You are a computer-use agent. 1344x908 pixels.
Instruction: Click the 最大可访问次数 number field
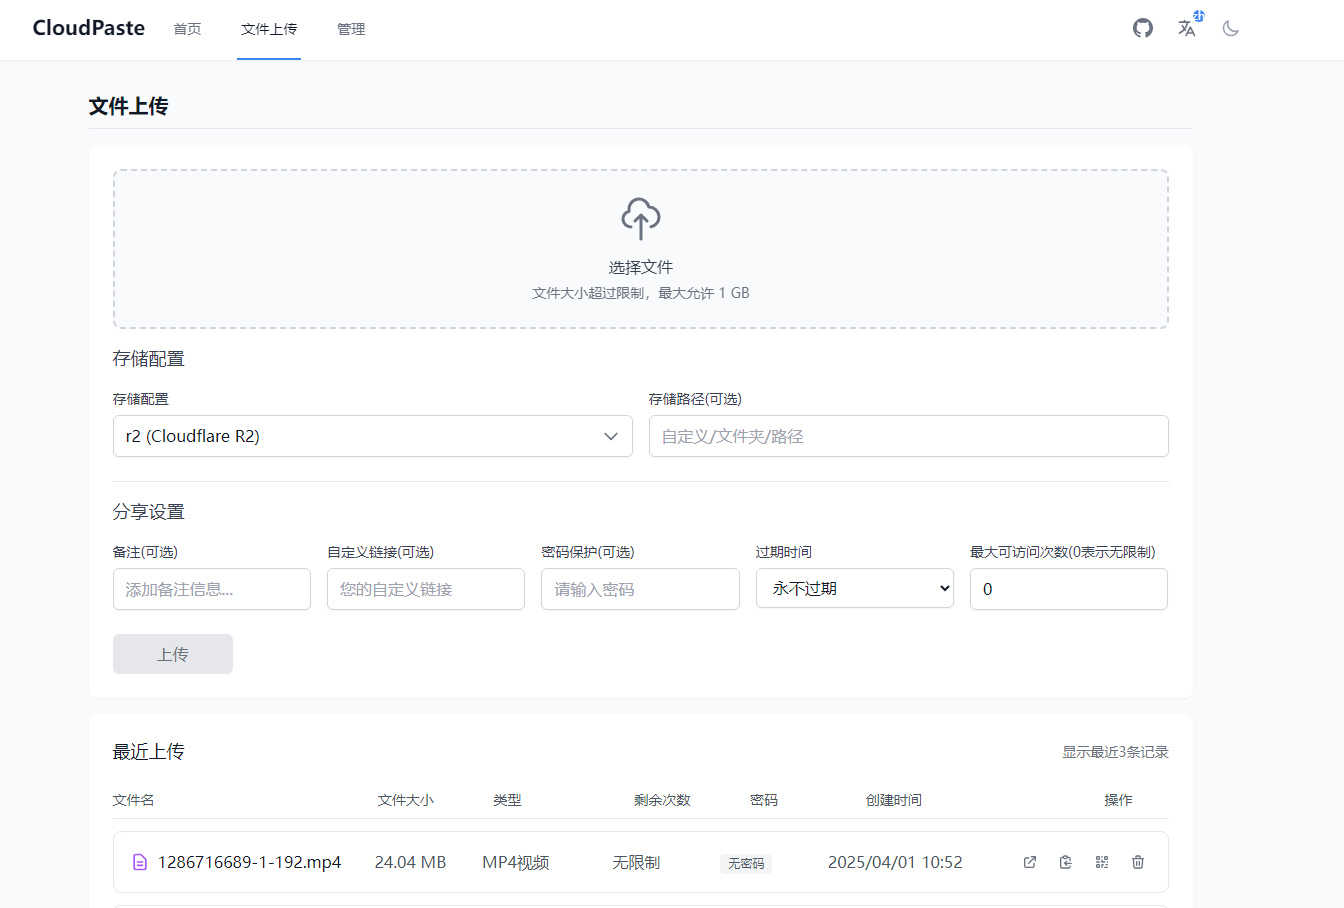click(x=1069, y=589)
